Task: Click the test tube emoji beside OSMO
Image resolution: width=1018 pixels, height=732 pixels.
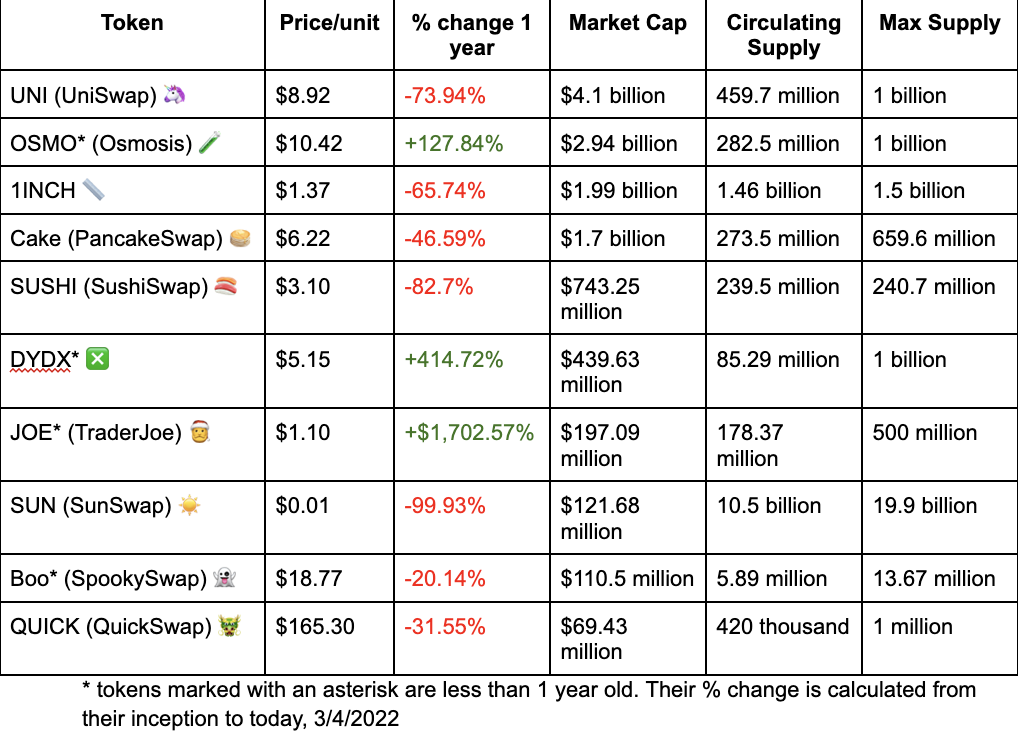Action: (209, 142)
